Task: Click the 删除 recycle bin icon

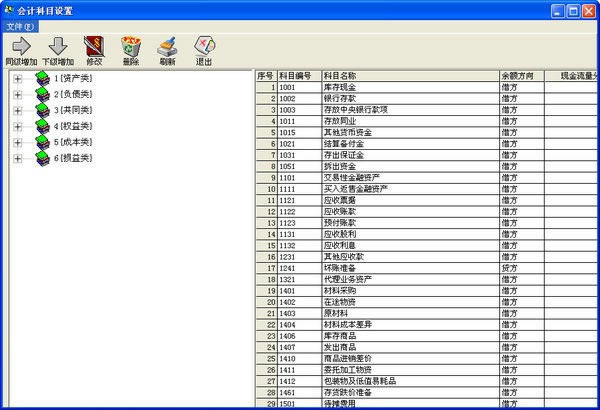Action: (131, 45)
